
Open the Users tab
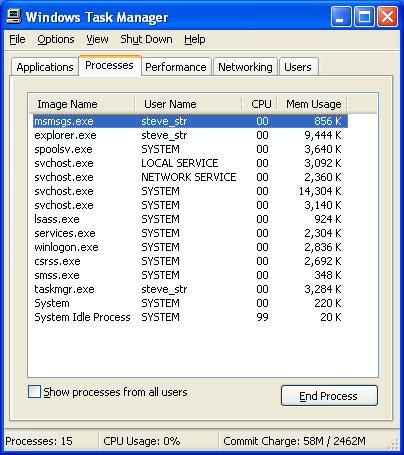point(298,67)
